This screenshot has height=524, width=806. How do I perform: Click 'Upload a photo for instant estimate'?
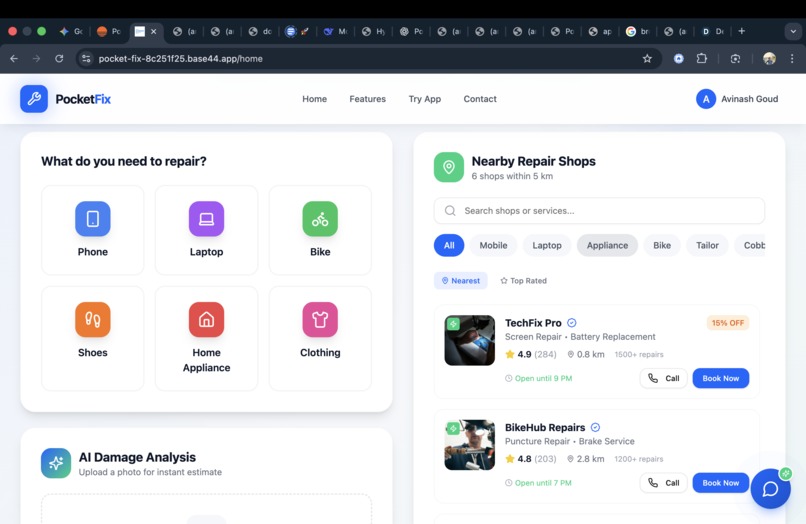tap(150, 472)
